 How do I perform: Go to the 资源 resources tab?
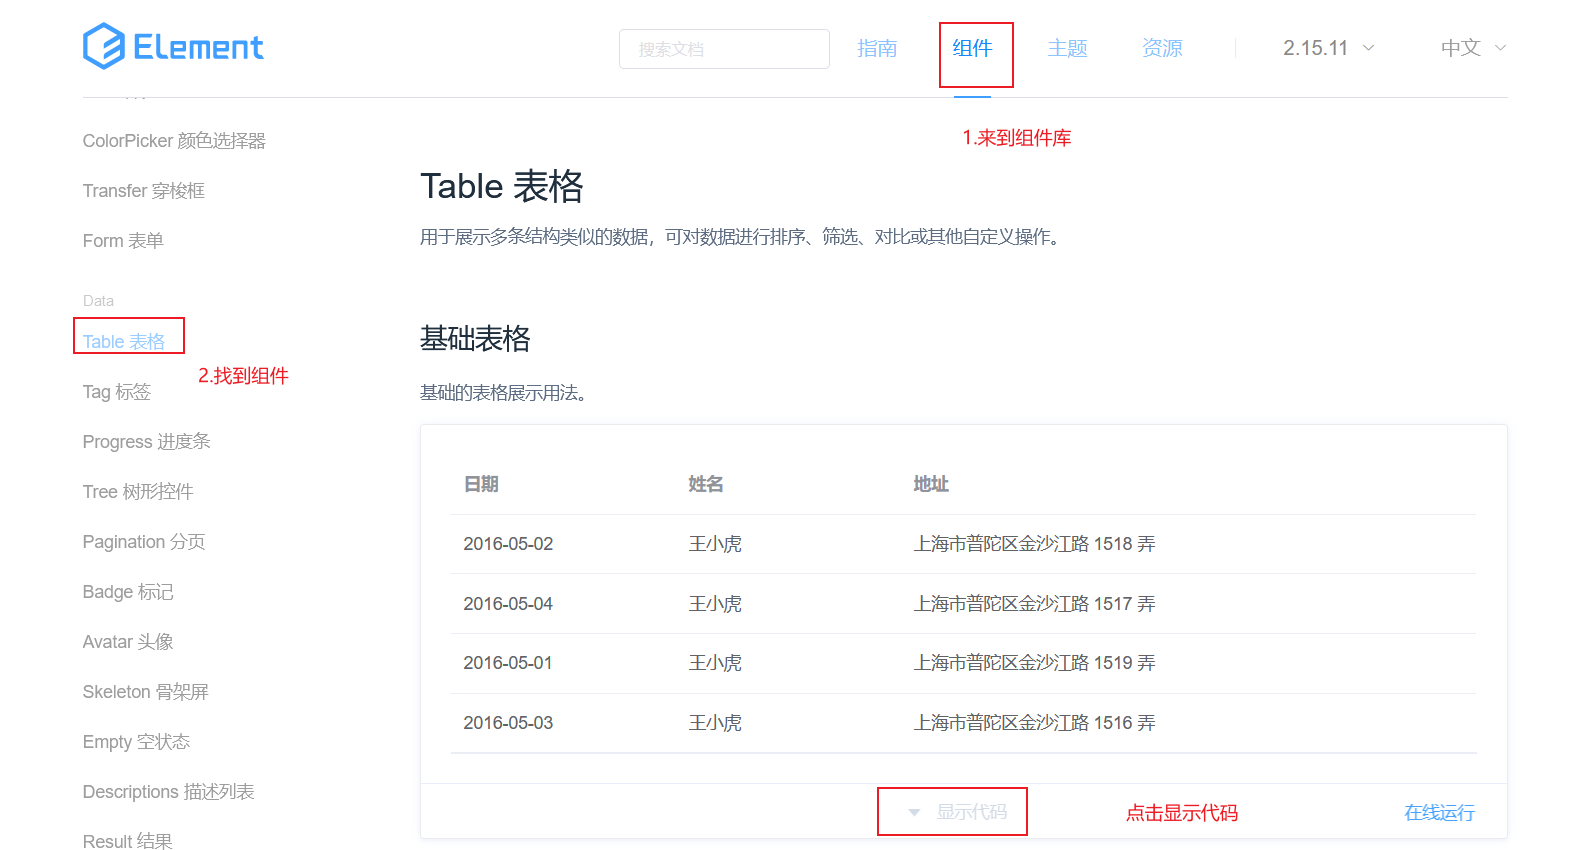(x=1162, y=48)
